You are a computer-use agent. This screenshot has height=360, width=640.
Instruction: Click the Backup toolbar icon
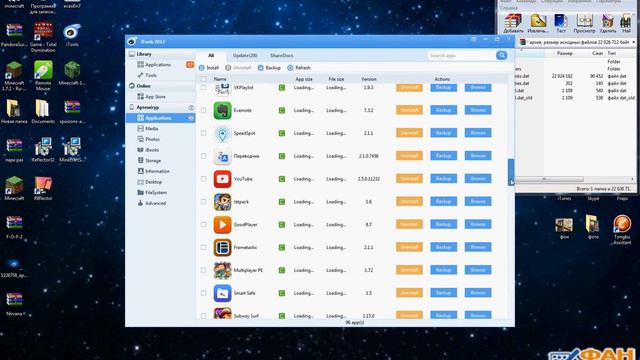coord(260,68)
